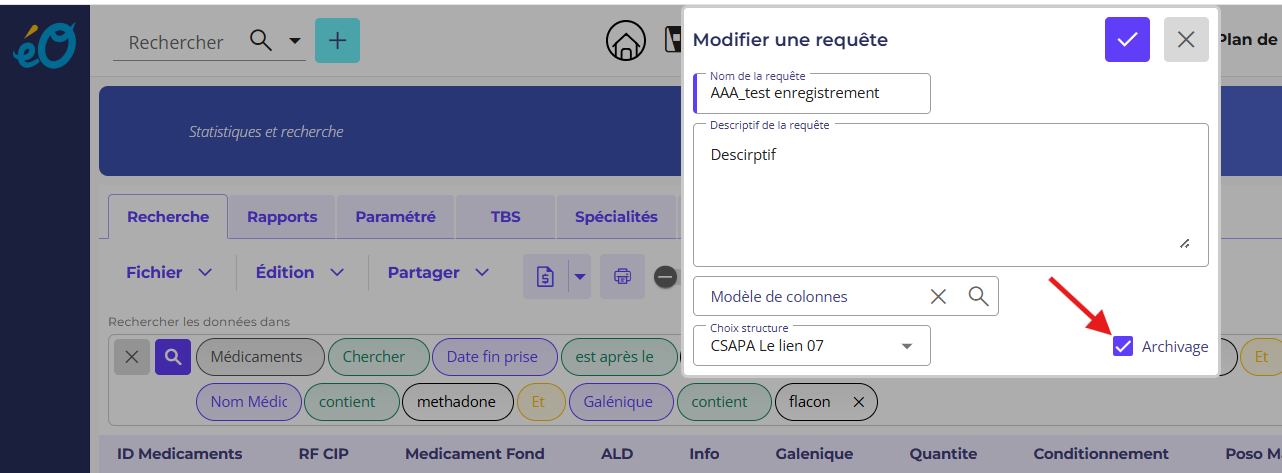Expand the Édition menu
Viewport: 1282px width, 473px height.
(x=300, y=272)
